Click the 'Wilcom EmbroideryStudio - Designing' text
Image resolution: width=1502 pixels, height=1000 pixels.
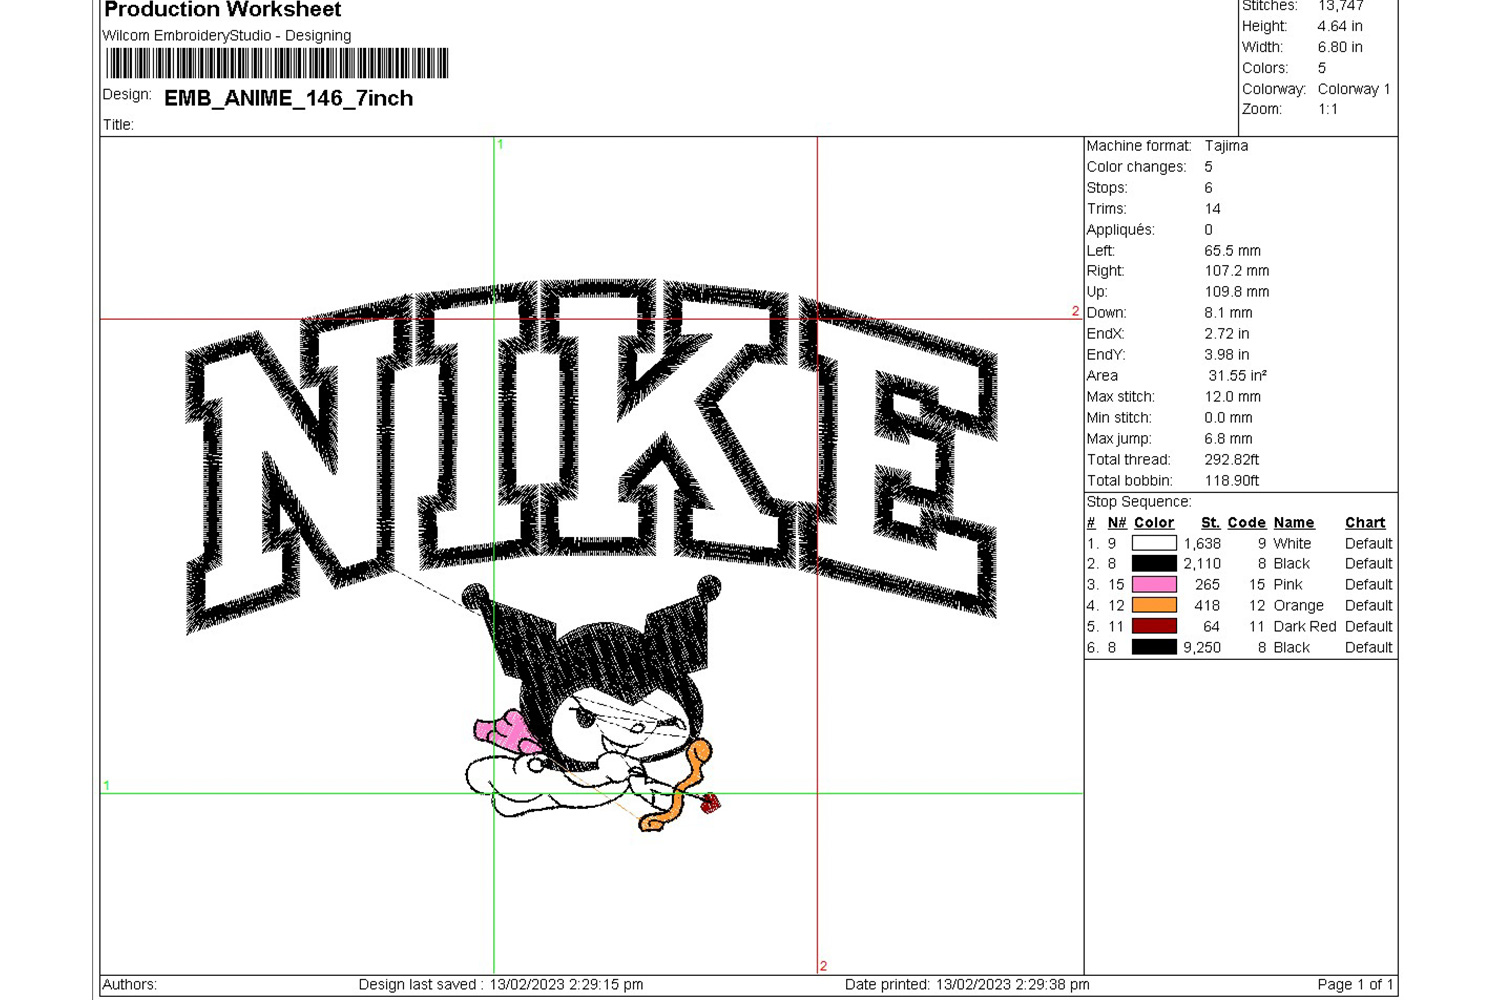(x=227, y=36)
